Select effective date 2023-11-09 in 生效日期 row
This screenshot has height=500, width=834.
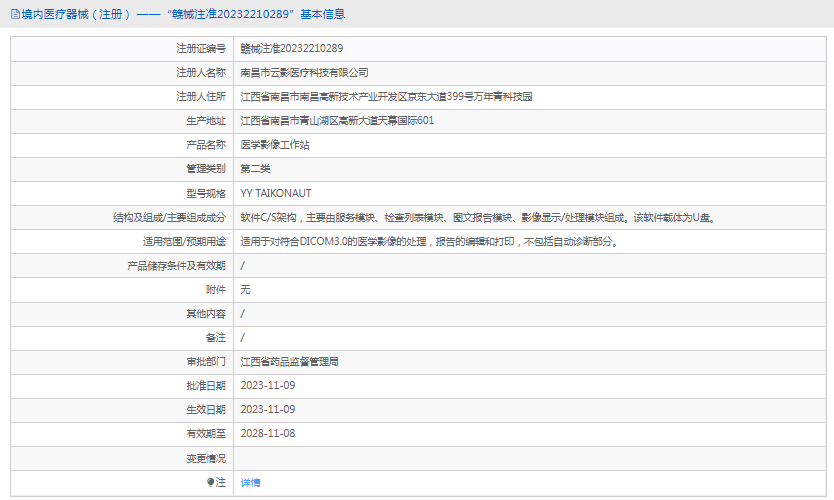coord(268,410)
